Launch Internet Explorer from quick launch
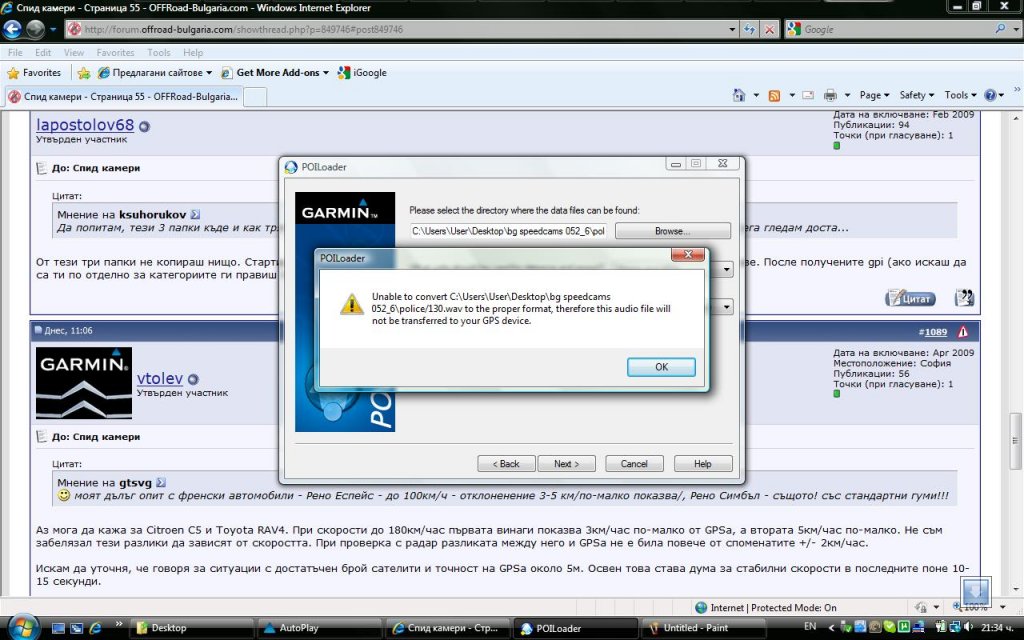 (95, 628)
